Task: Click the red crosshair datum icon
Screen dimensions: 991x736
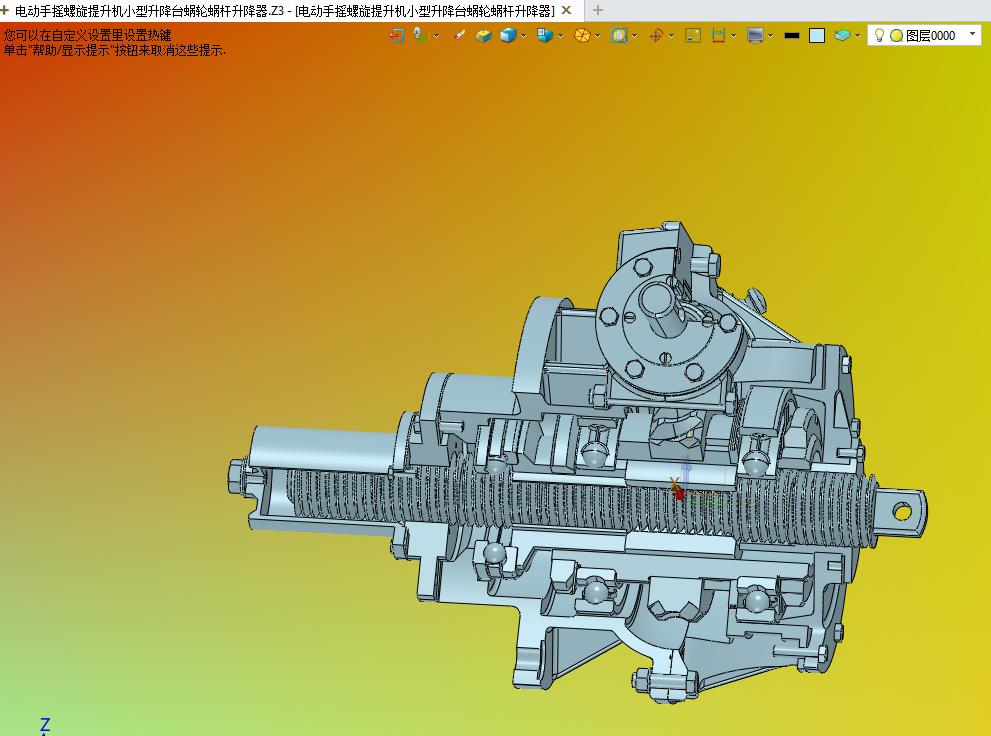Action: coord(656,35)
